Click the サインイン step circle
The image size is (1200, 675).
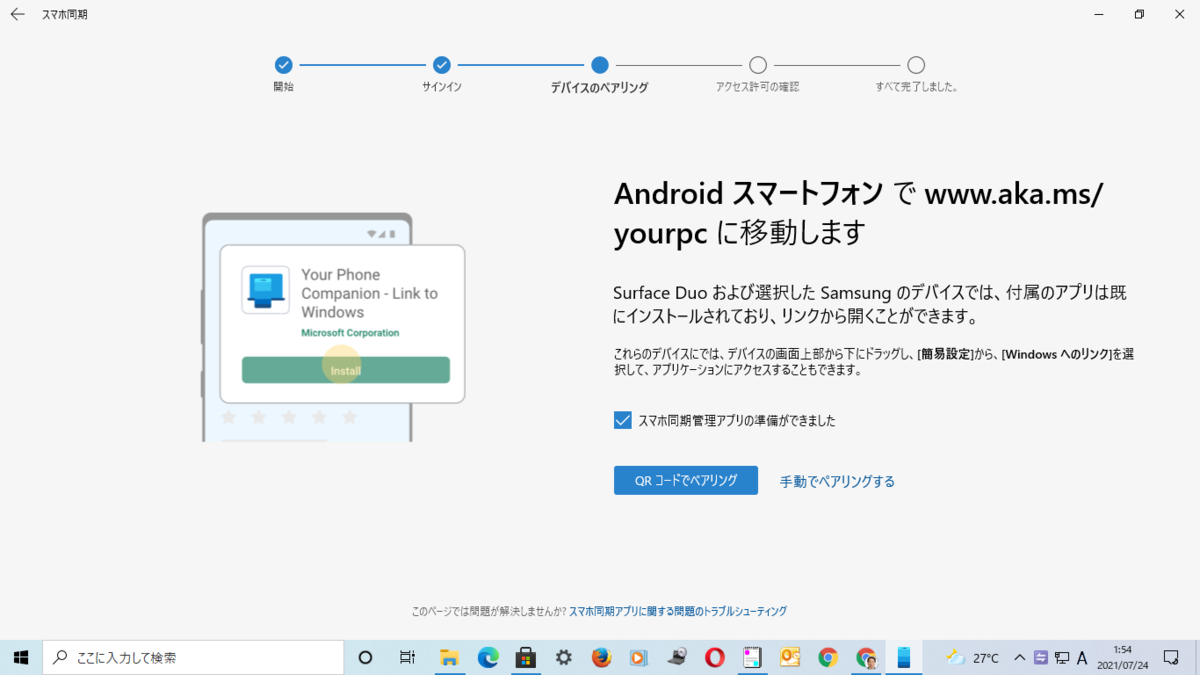[x=442, y=65]
